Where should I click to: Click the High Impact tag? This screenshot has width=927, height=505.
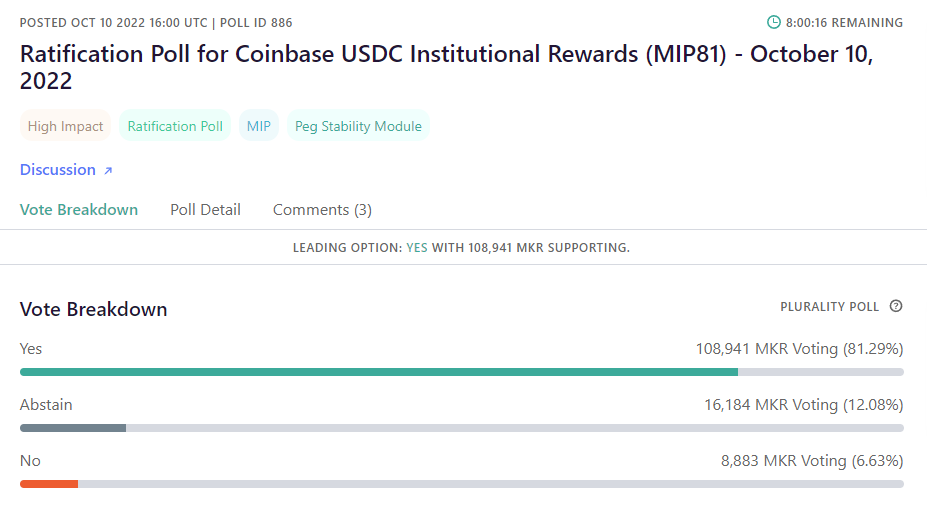(x=65, y=126)
